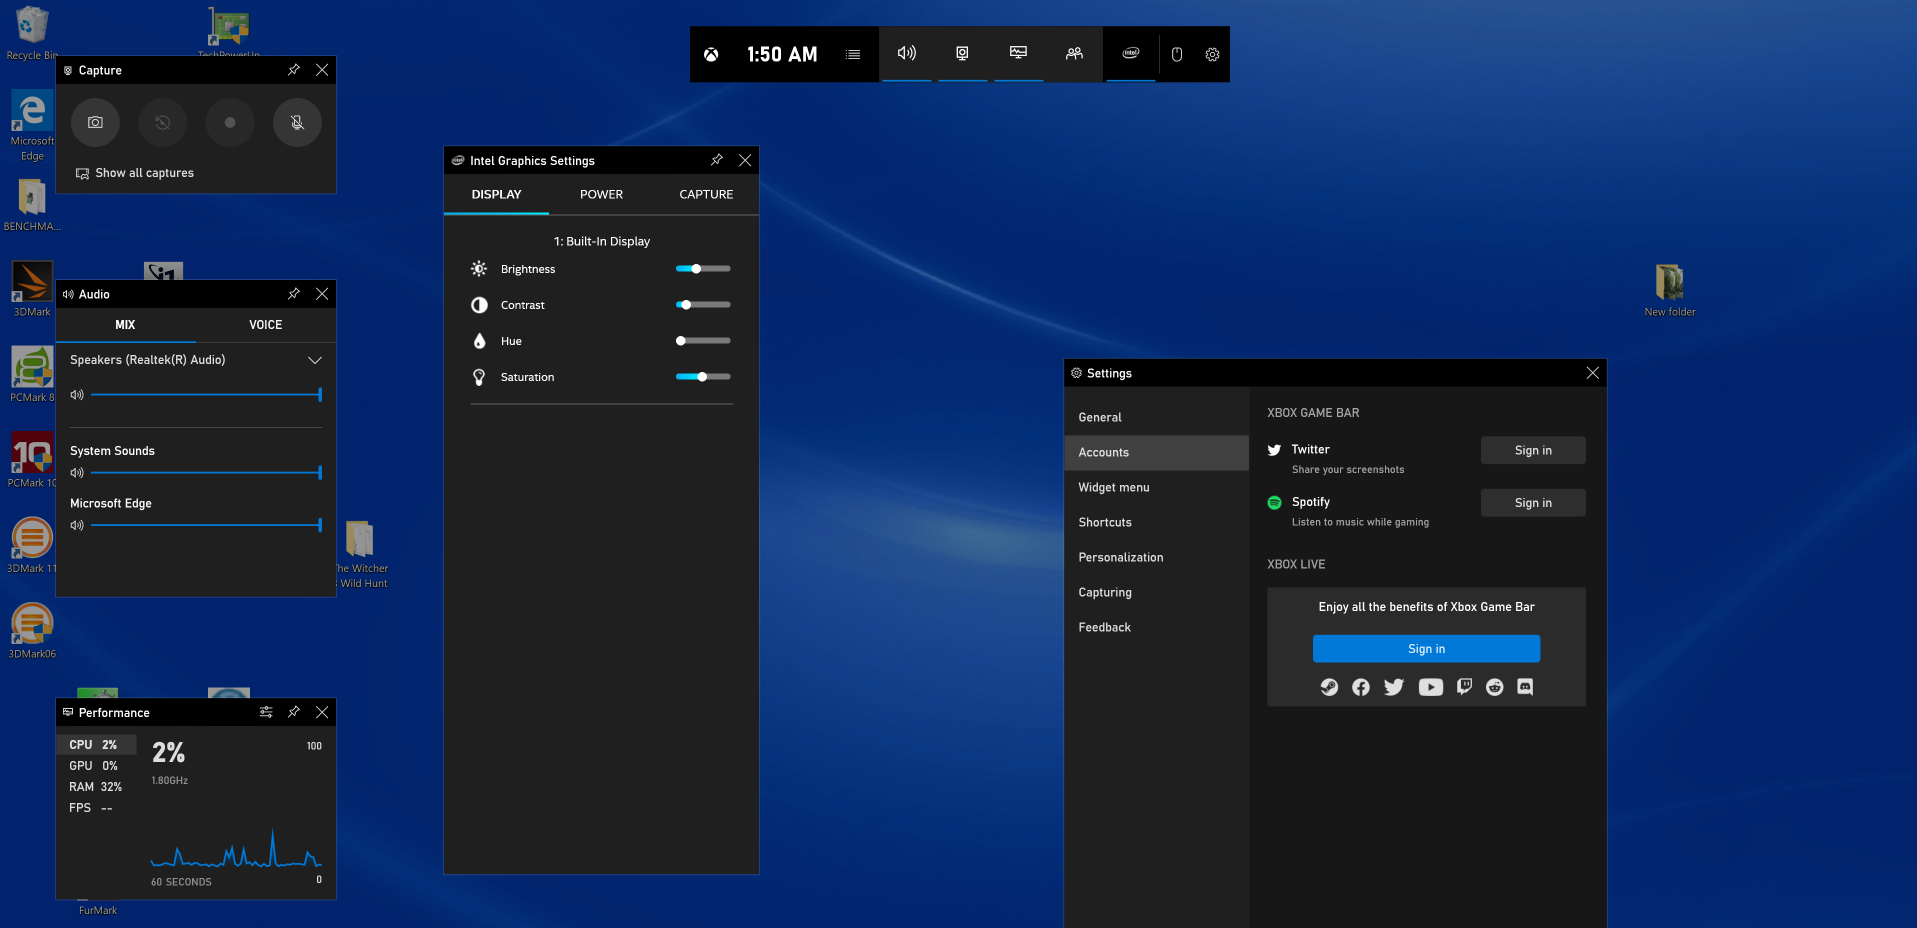Switch to the VOICE tab in Audio

[266, 325]
